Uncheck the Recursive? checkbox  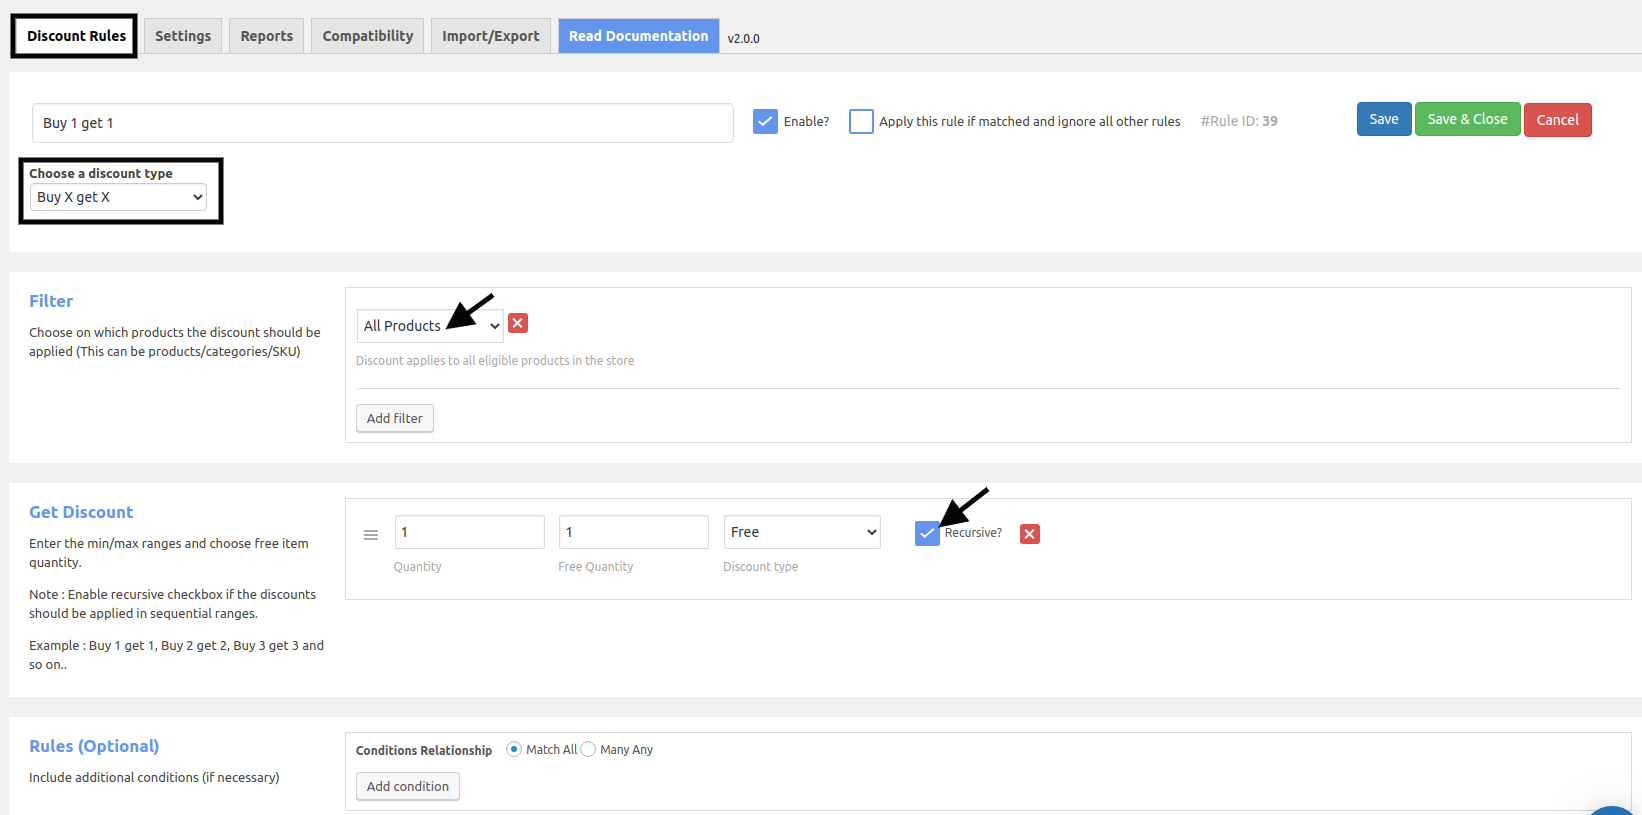pos(927,534)
